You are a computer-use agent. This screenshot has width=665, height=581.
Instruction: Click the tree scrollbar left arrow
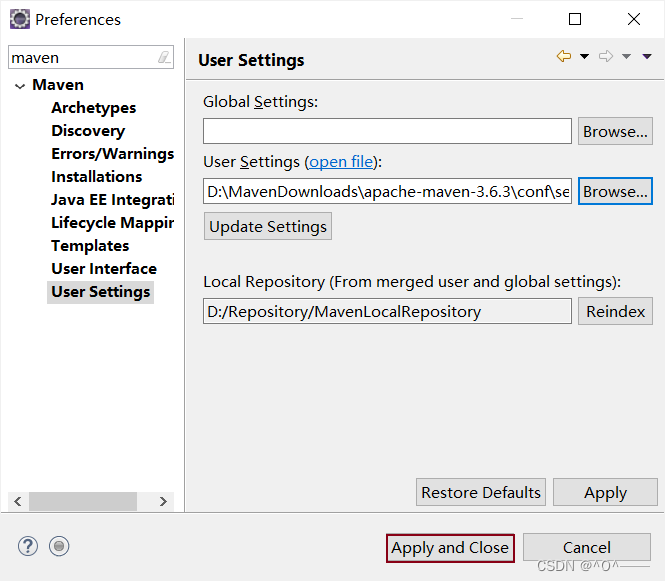(x=18, y=501)
